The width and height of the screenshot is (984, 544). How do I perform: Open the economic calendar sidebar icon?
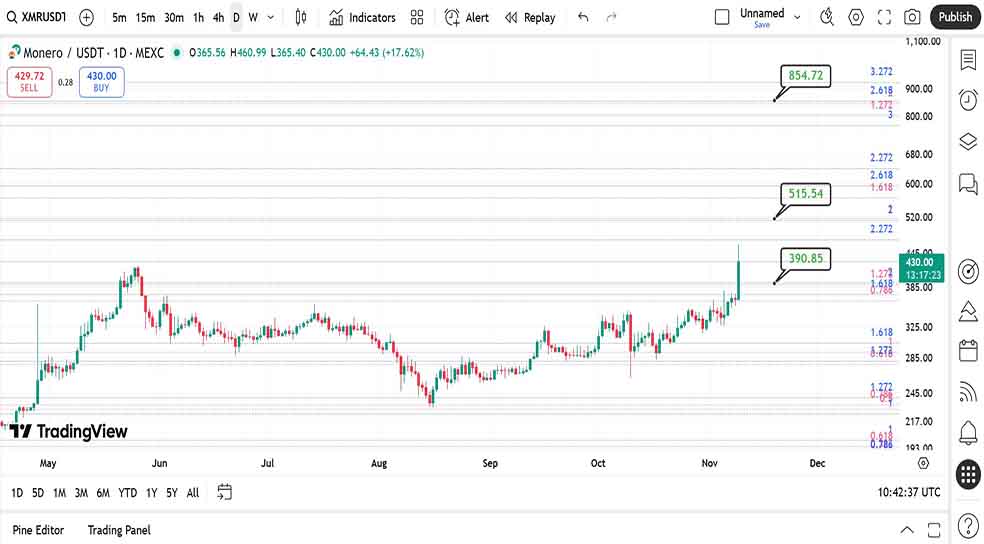[x=967, y=350]
